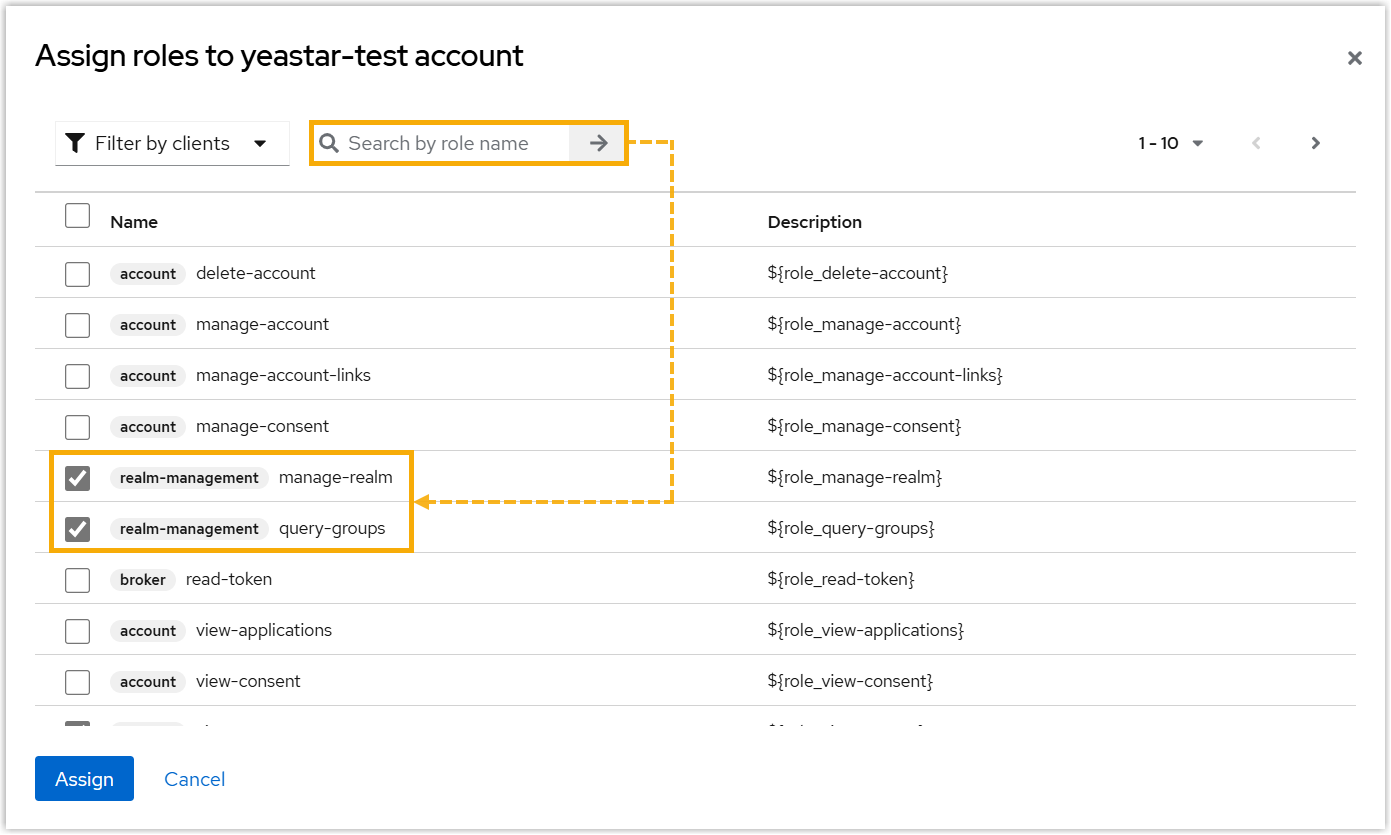Viewport: 1391px width, 835px height.
Task: Check the read-token broker role
Action: pos(78,580)
